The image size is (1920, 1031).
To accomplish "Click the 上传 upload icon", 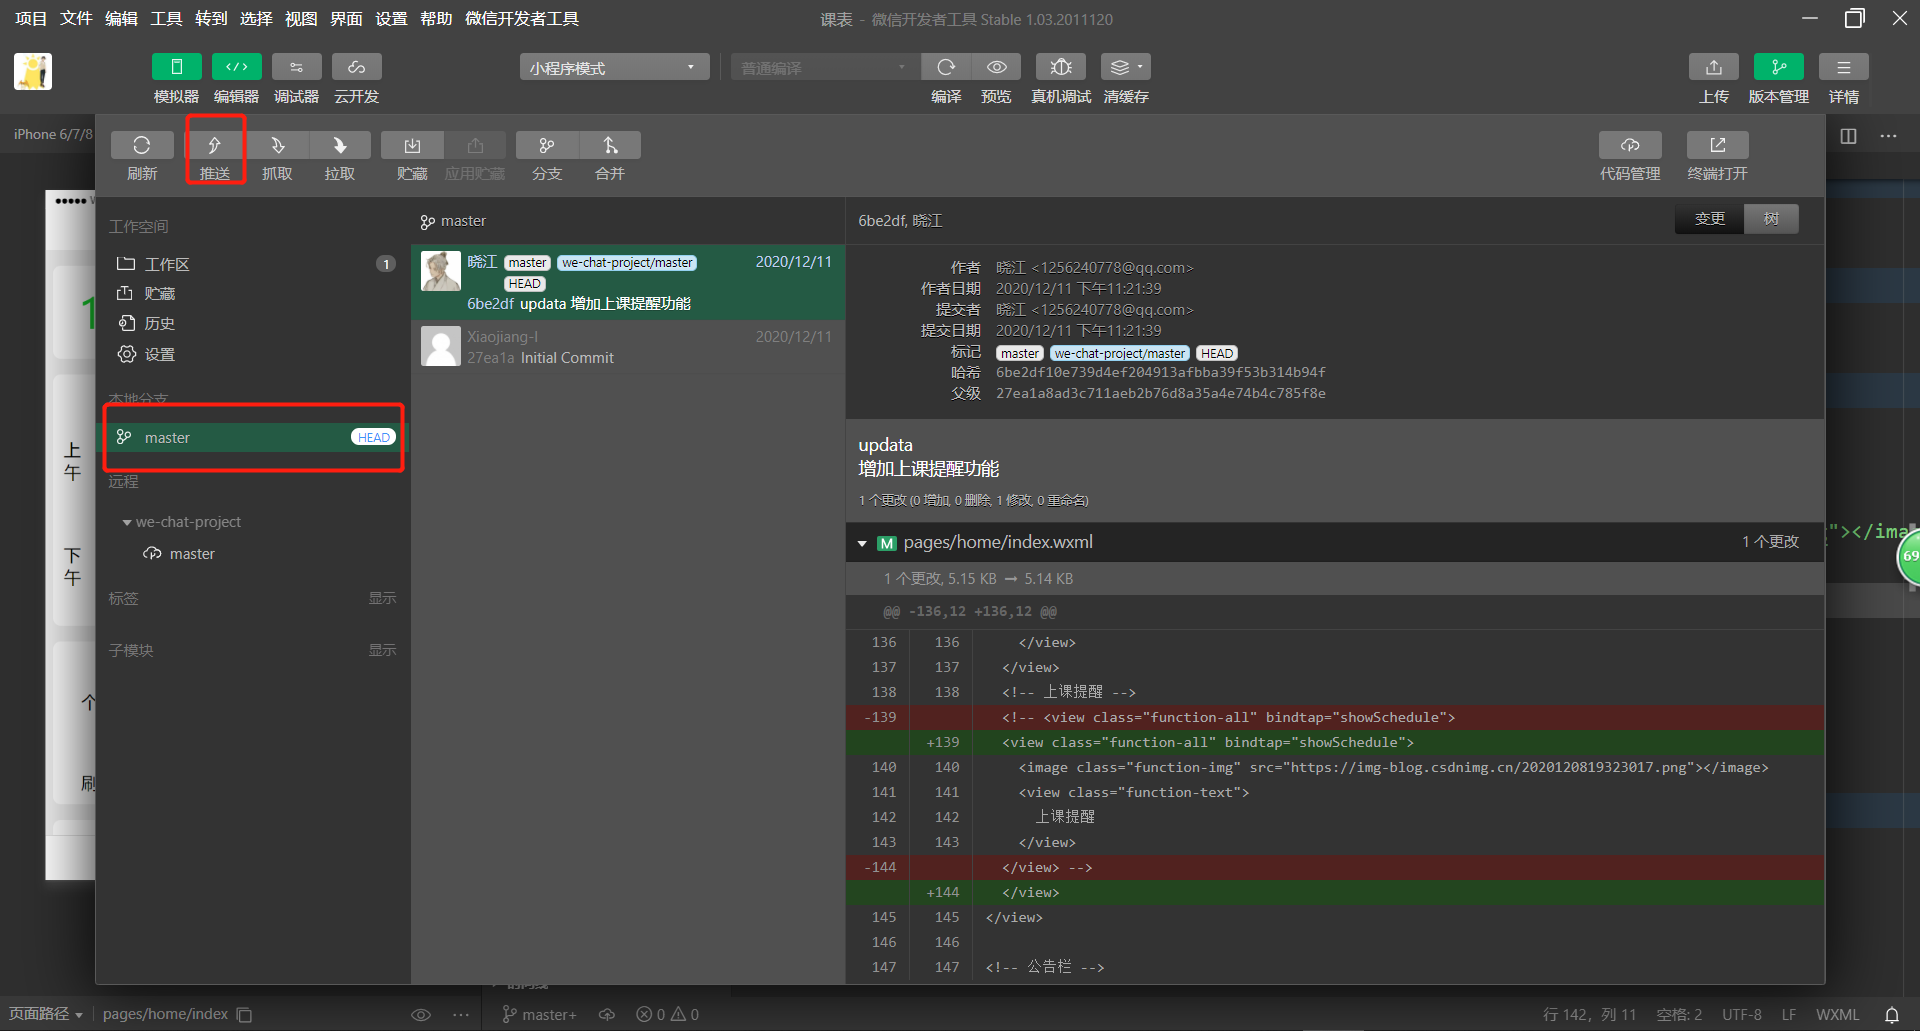I will (1714, 67).
